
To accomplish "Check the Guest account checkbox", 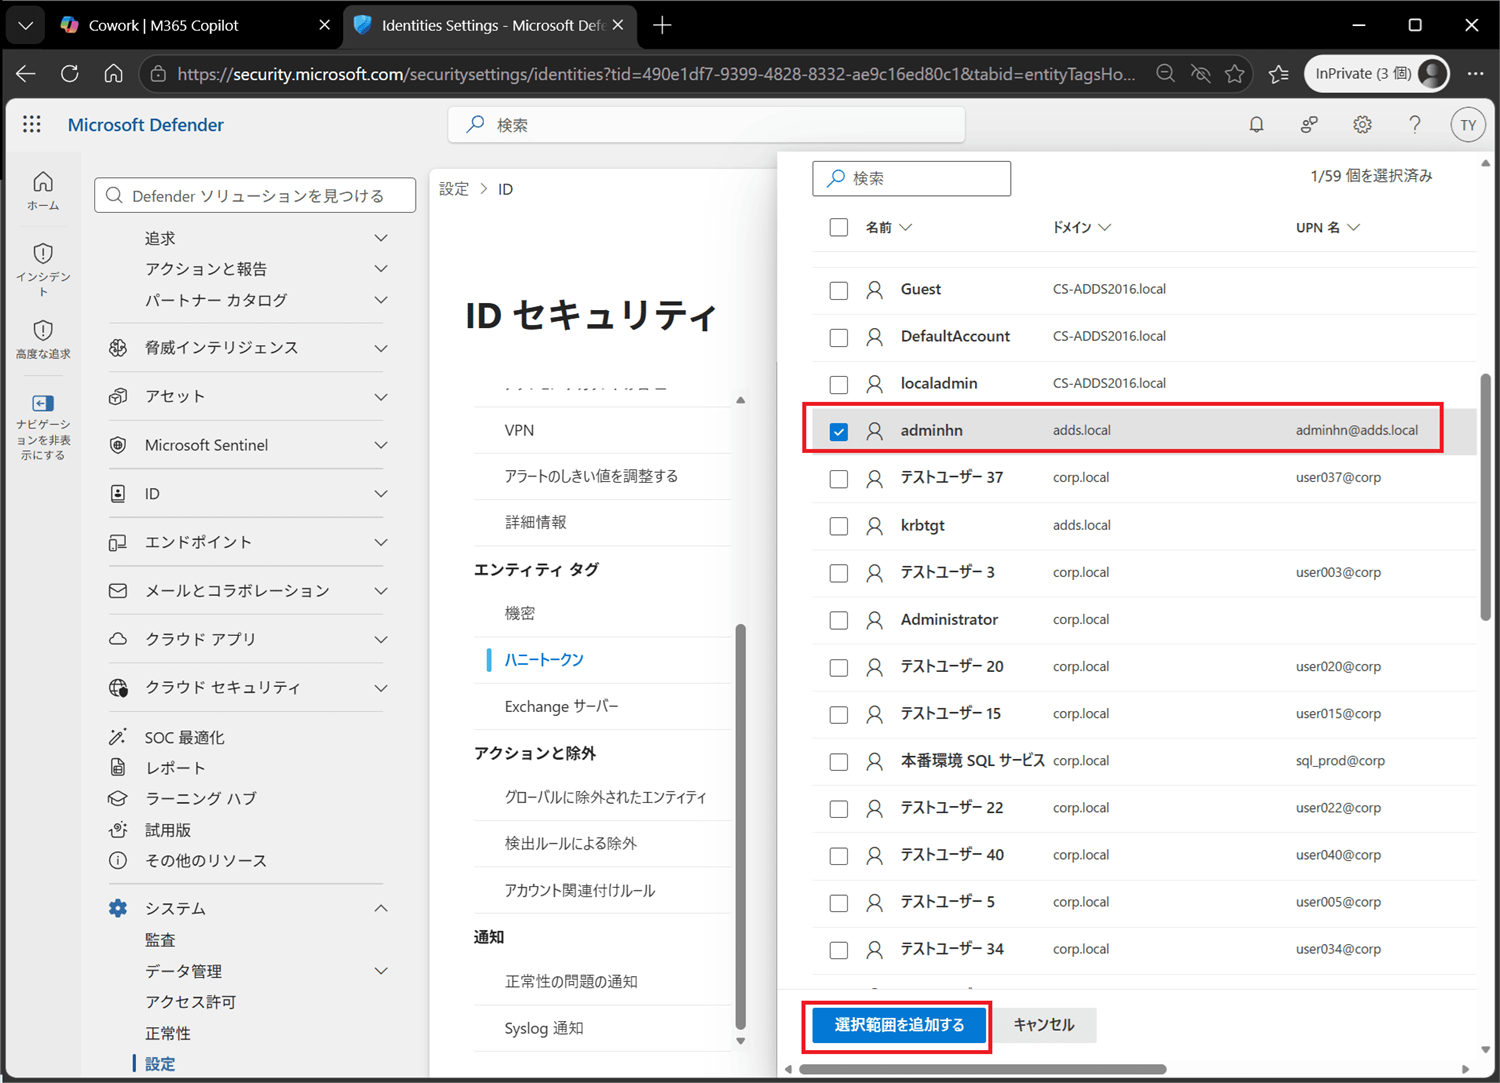I will pyautogui.click(x=839, y=290).
